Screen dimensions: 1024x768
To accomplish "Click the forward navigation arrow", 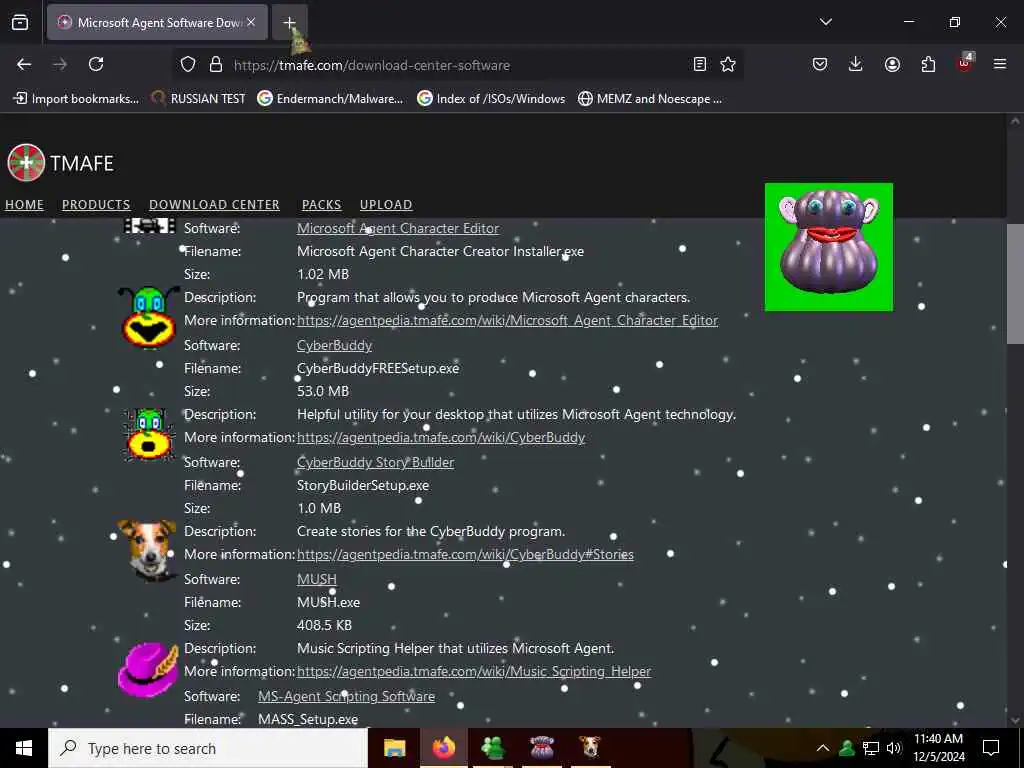I will tap(59, 64).
